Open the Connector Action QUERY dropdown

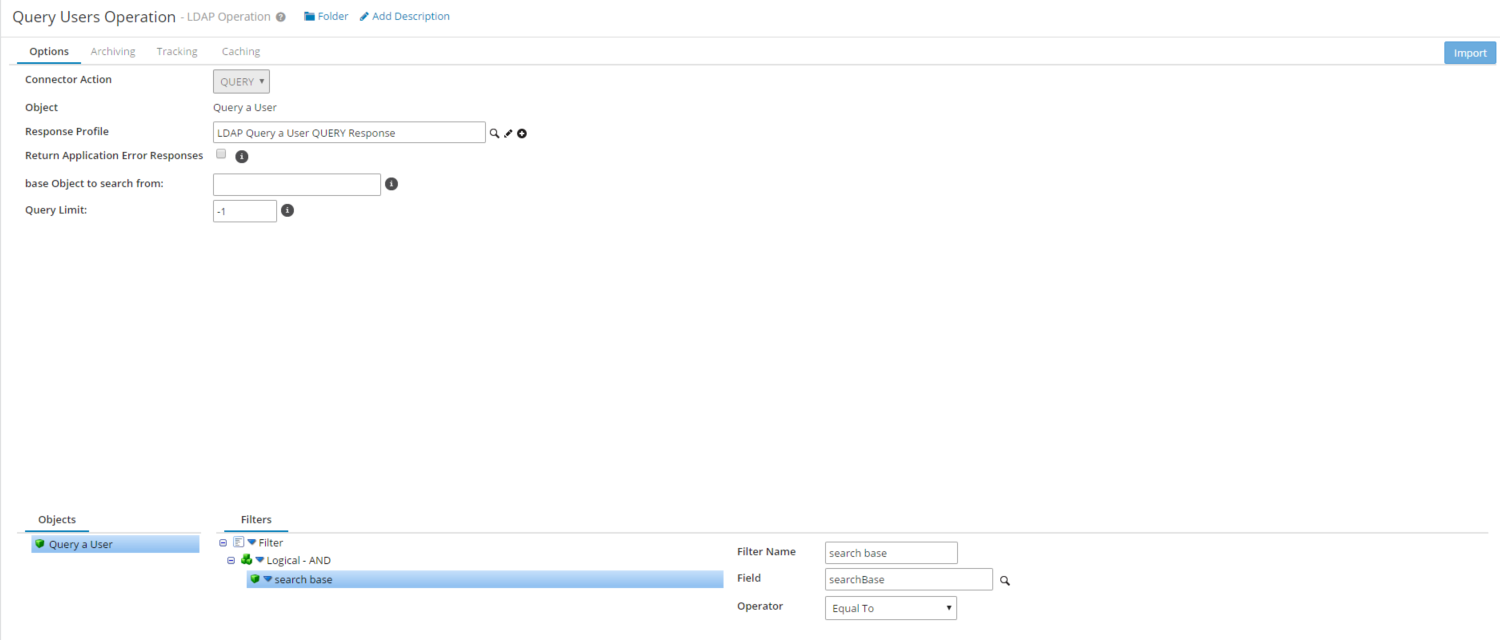point(241,81)
